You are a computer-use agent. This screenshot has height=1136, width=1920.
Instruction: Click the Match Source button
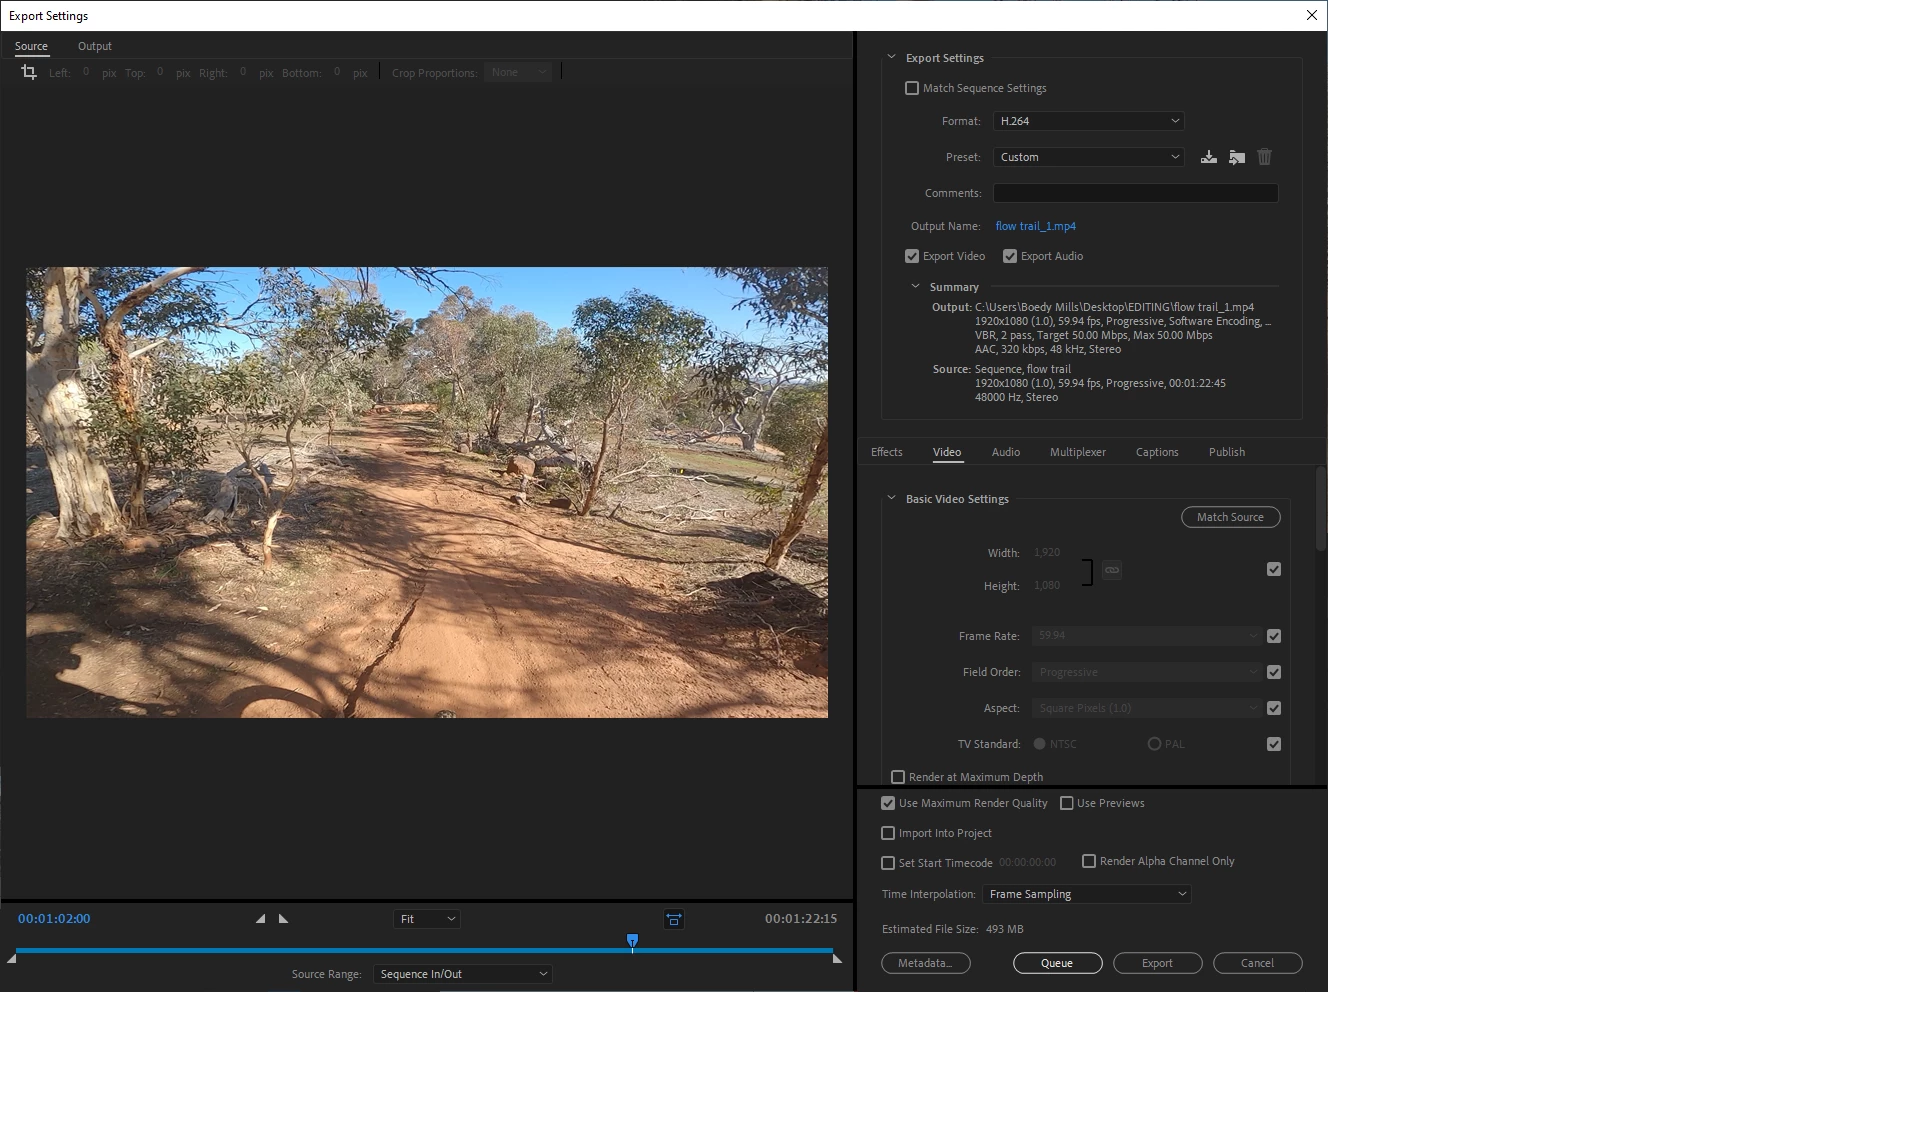[x=1230, y=517]
